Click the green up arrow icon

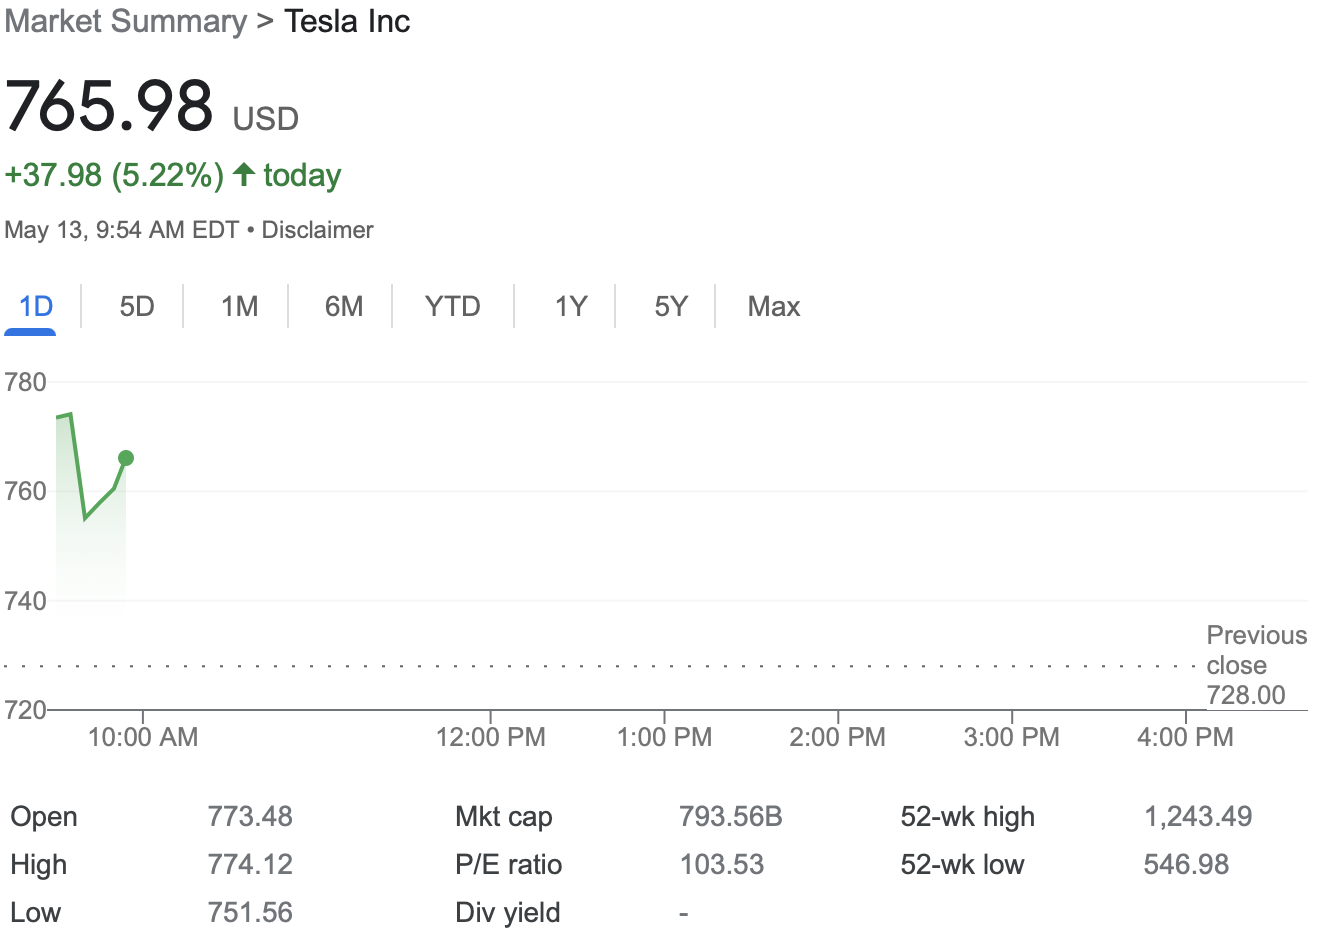click(244, 174)
